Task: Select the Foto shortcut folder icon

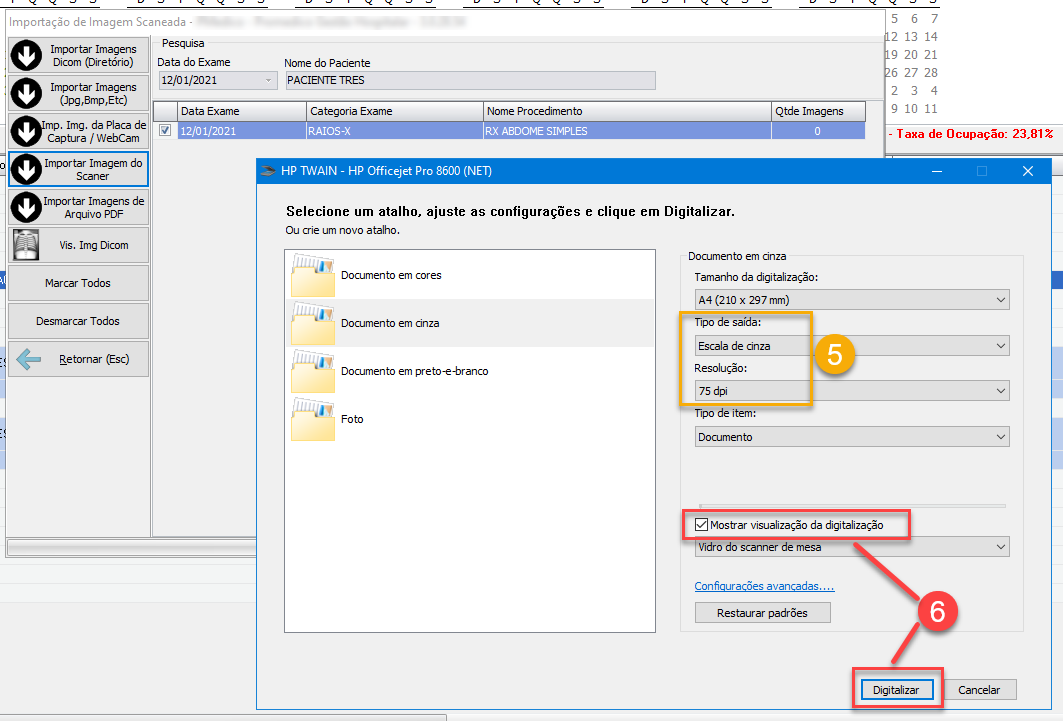Action: click(x=312, y=418)
